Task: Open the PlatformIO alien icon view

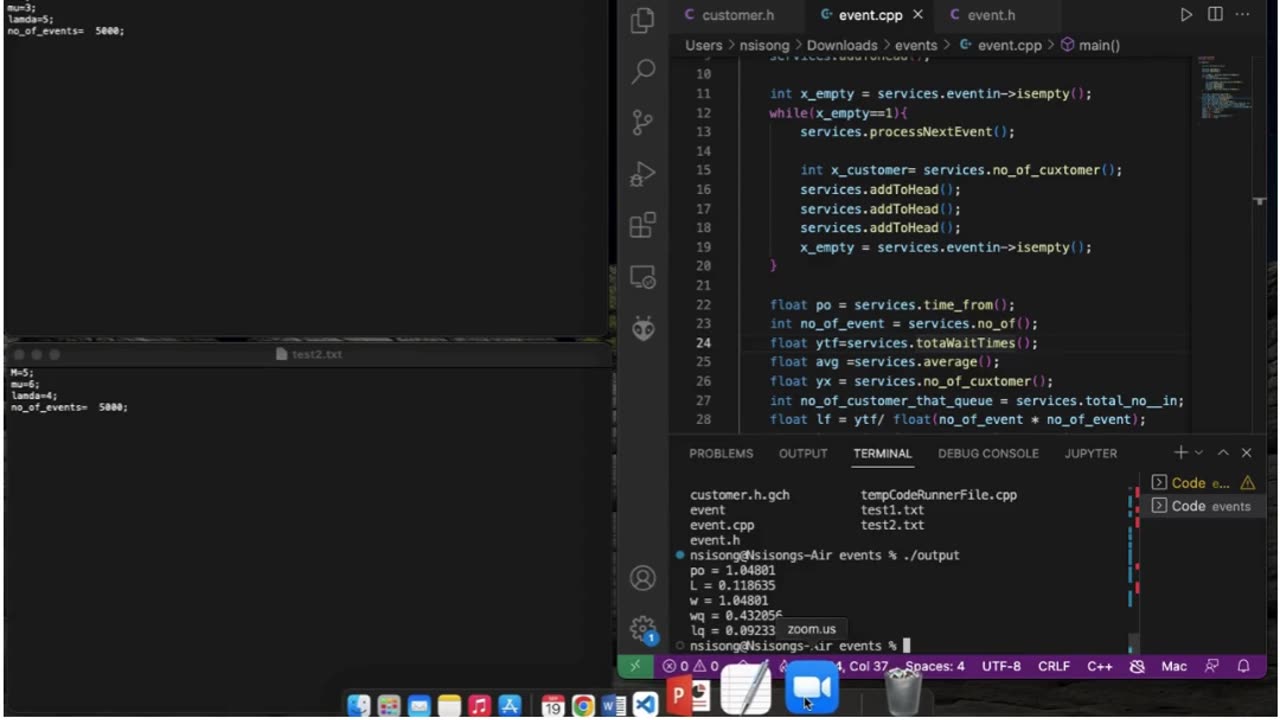Action: point(643,328)
